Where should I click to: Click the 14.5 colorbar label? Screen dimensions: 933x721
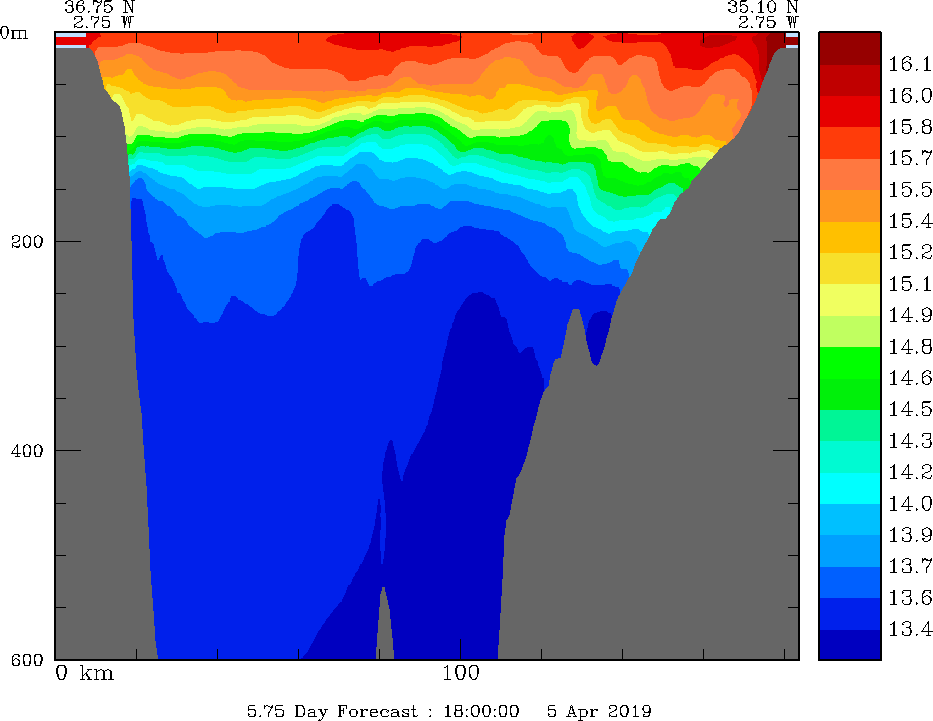(x=910, y=410)
